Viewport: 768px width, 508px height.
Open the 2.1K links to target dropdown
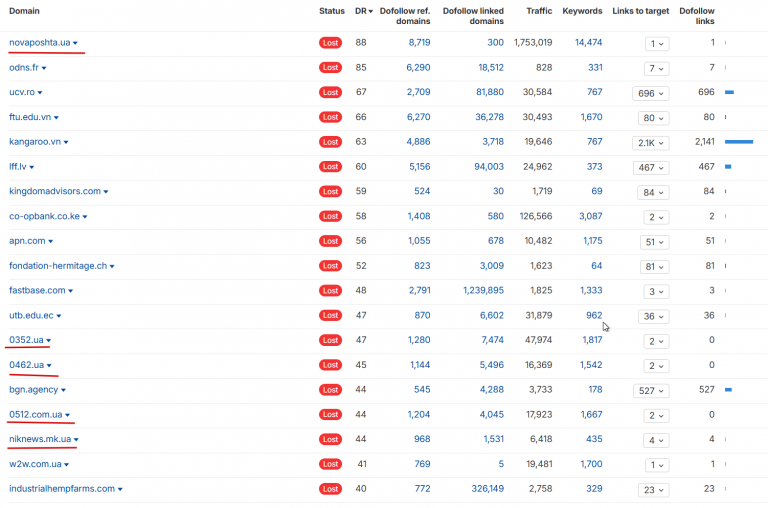point(650,143)
